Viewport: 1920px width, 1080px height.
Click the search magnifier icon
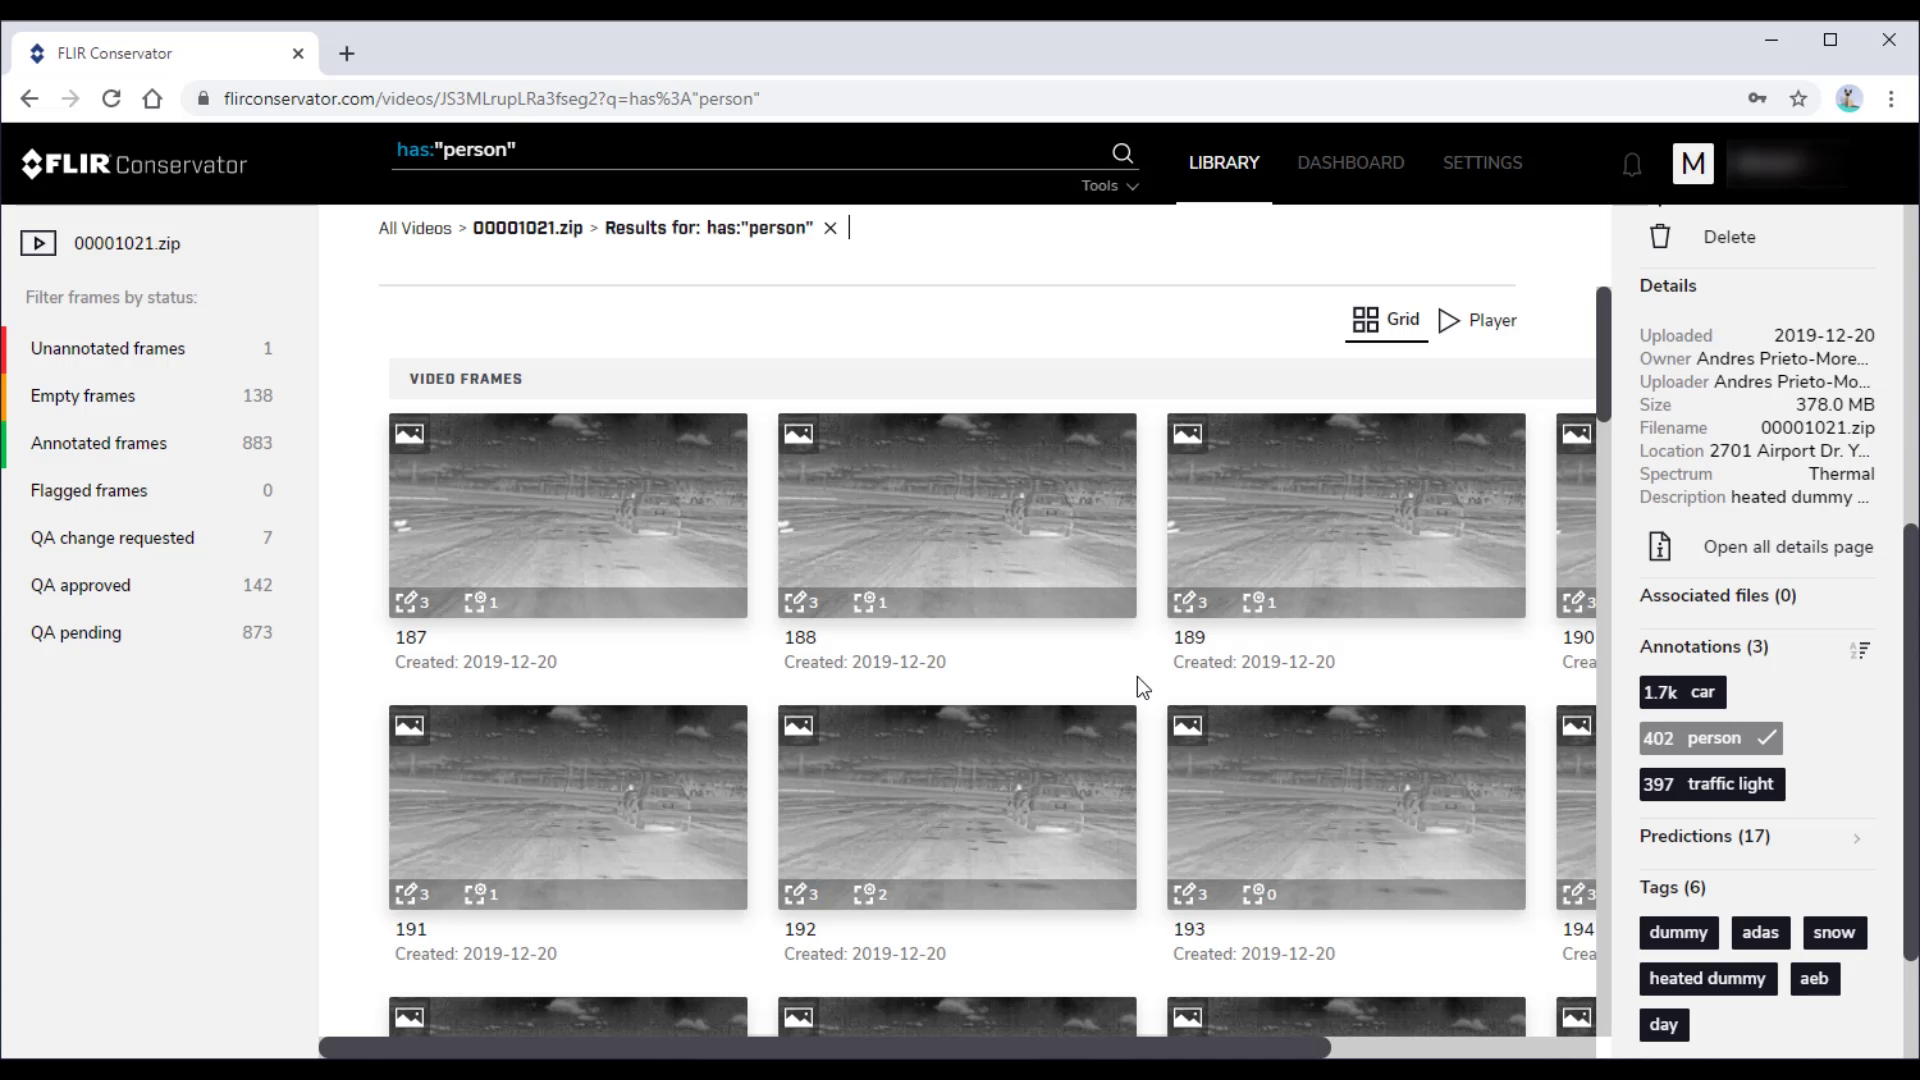1122,153
